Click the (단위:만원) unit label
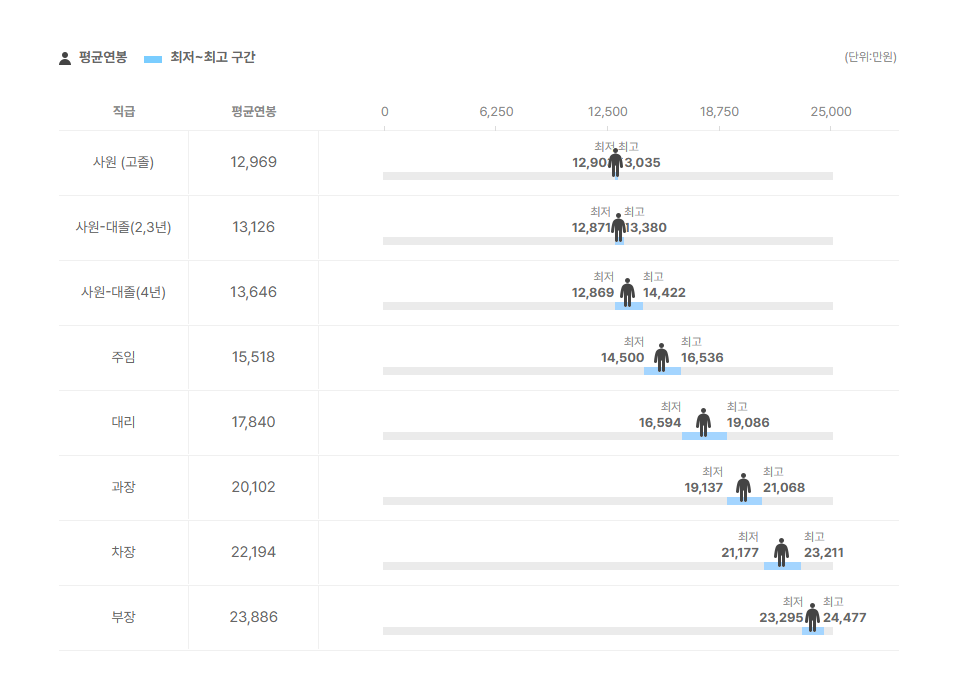 click(x=870, y=57)
